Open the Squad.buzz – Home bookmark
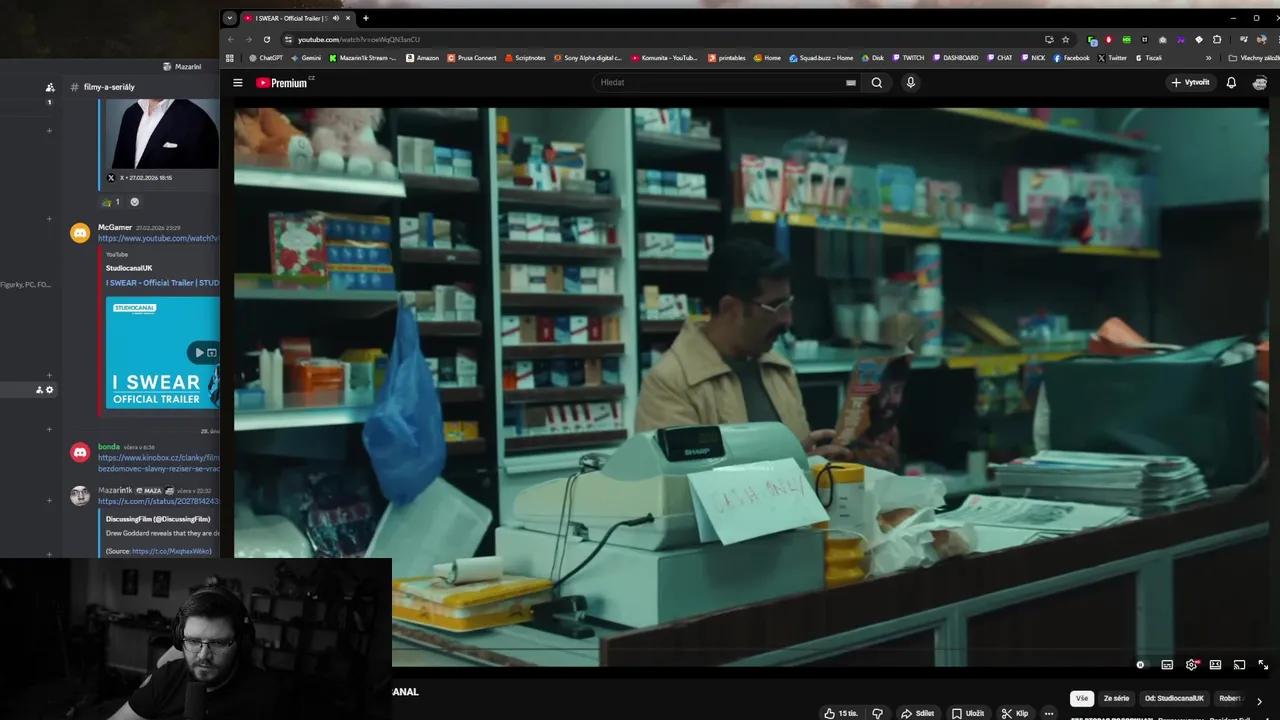This screenshot has width=1280, height=720. point(821,58)
